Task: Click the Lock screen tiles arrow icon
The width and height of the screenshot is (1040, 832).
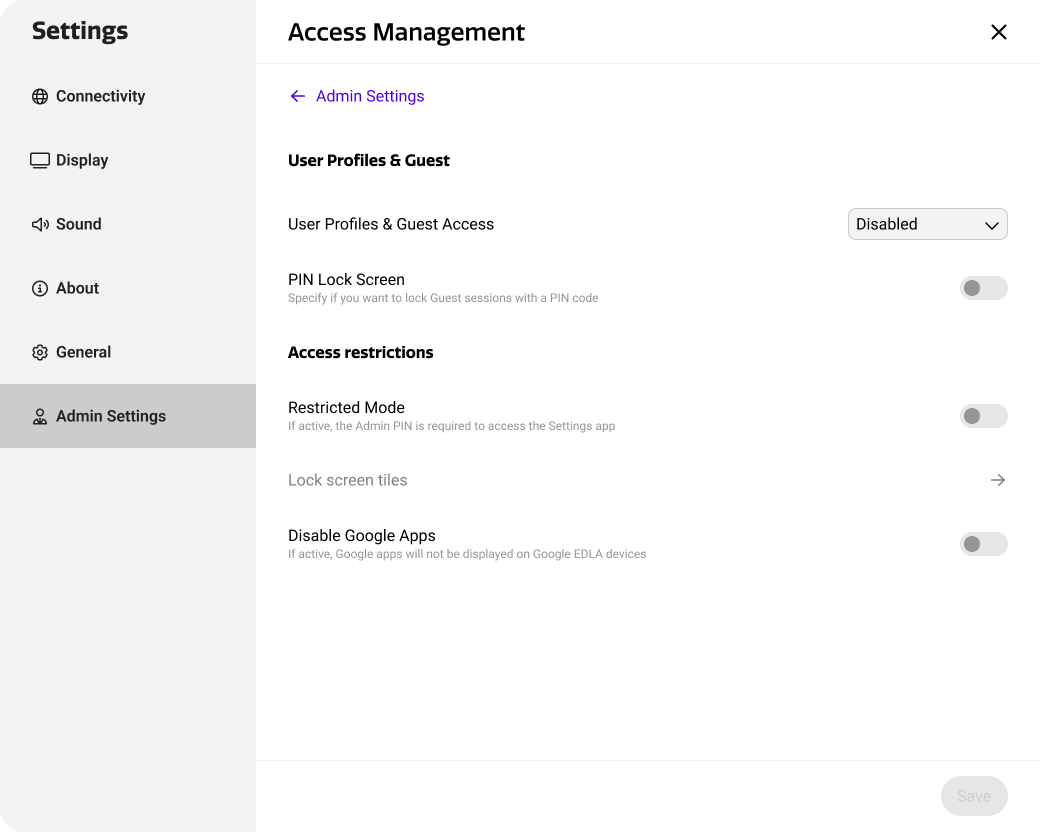Action: click(x=997, y=481)
